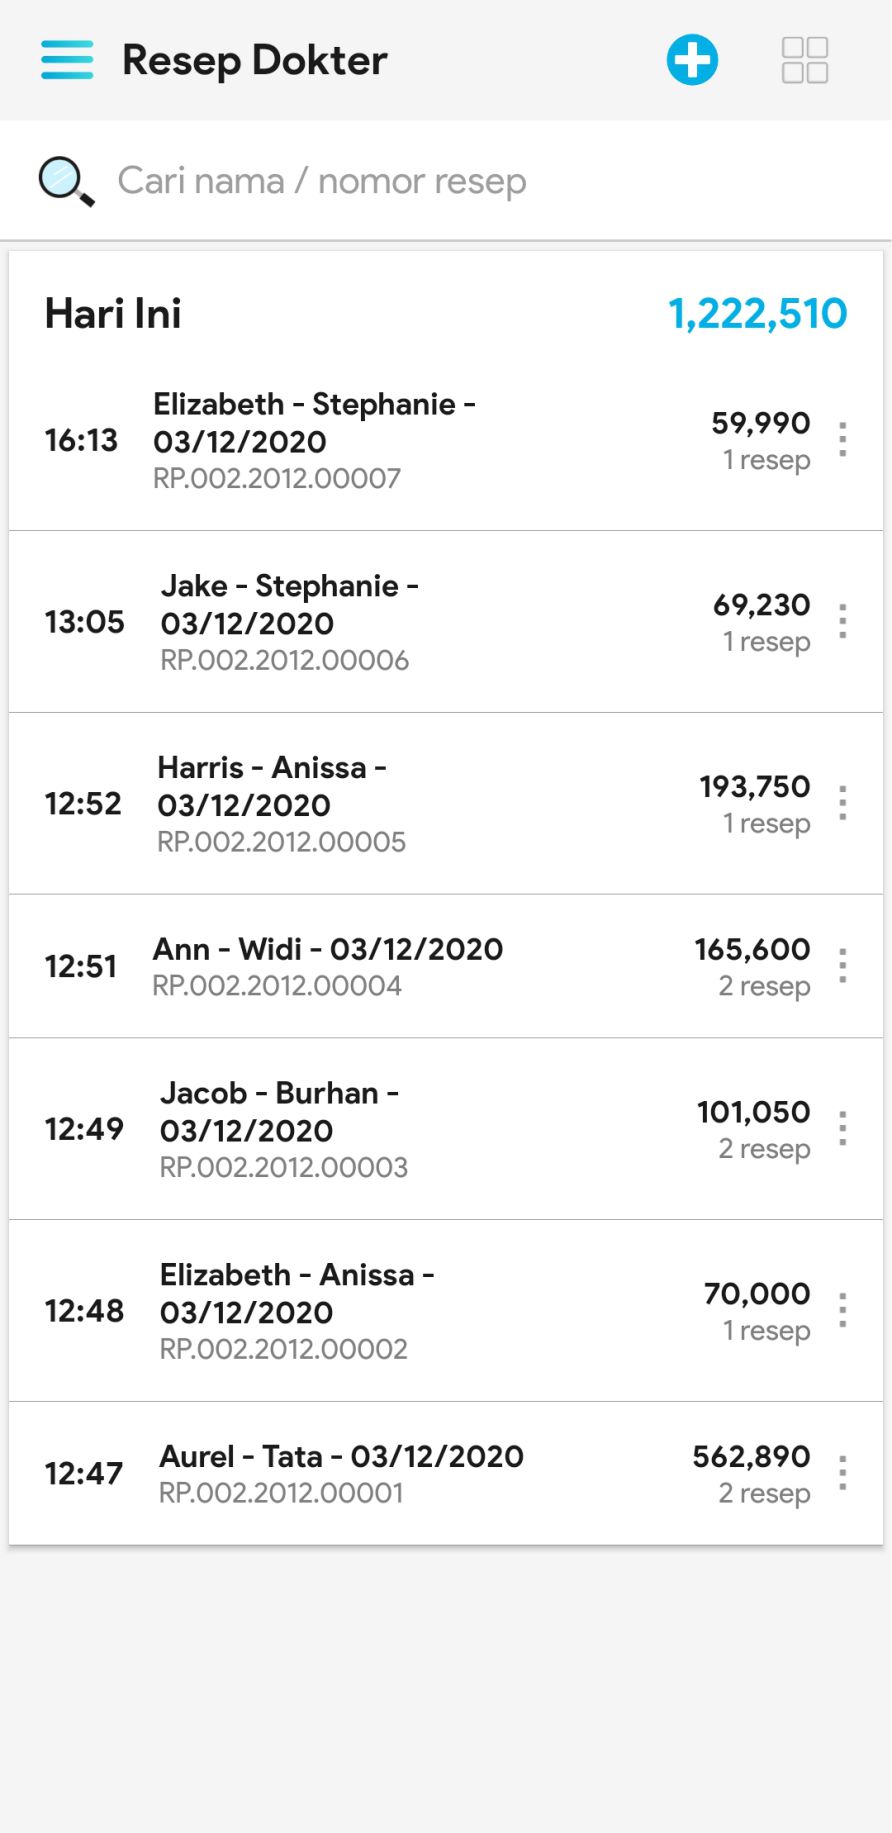Viewport: 892px width, 1833px height.
Task: Open Elizabeth - Stephanie prescription at 16:13
Action: (400, 440)
